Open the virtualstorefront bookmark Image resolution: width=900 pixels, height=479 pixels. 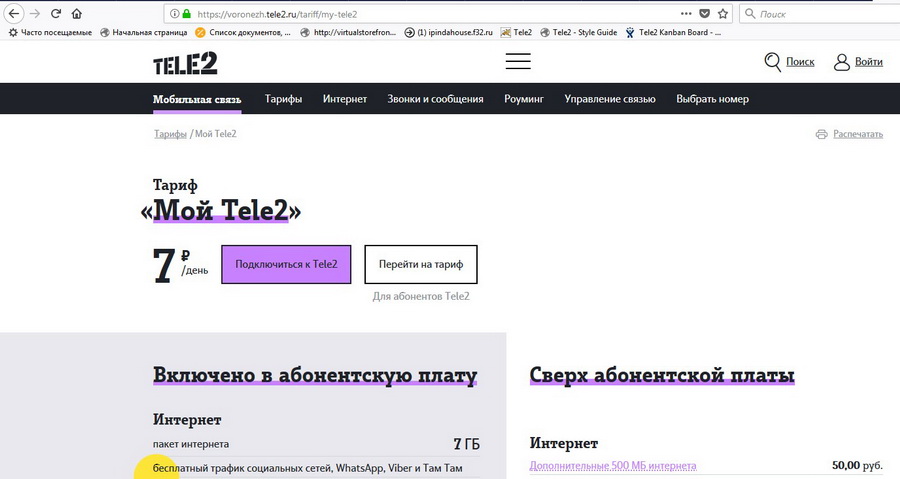pos(348,33)
